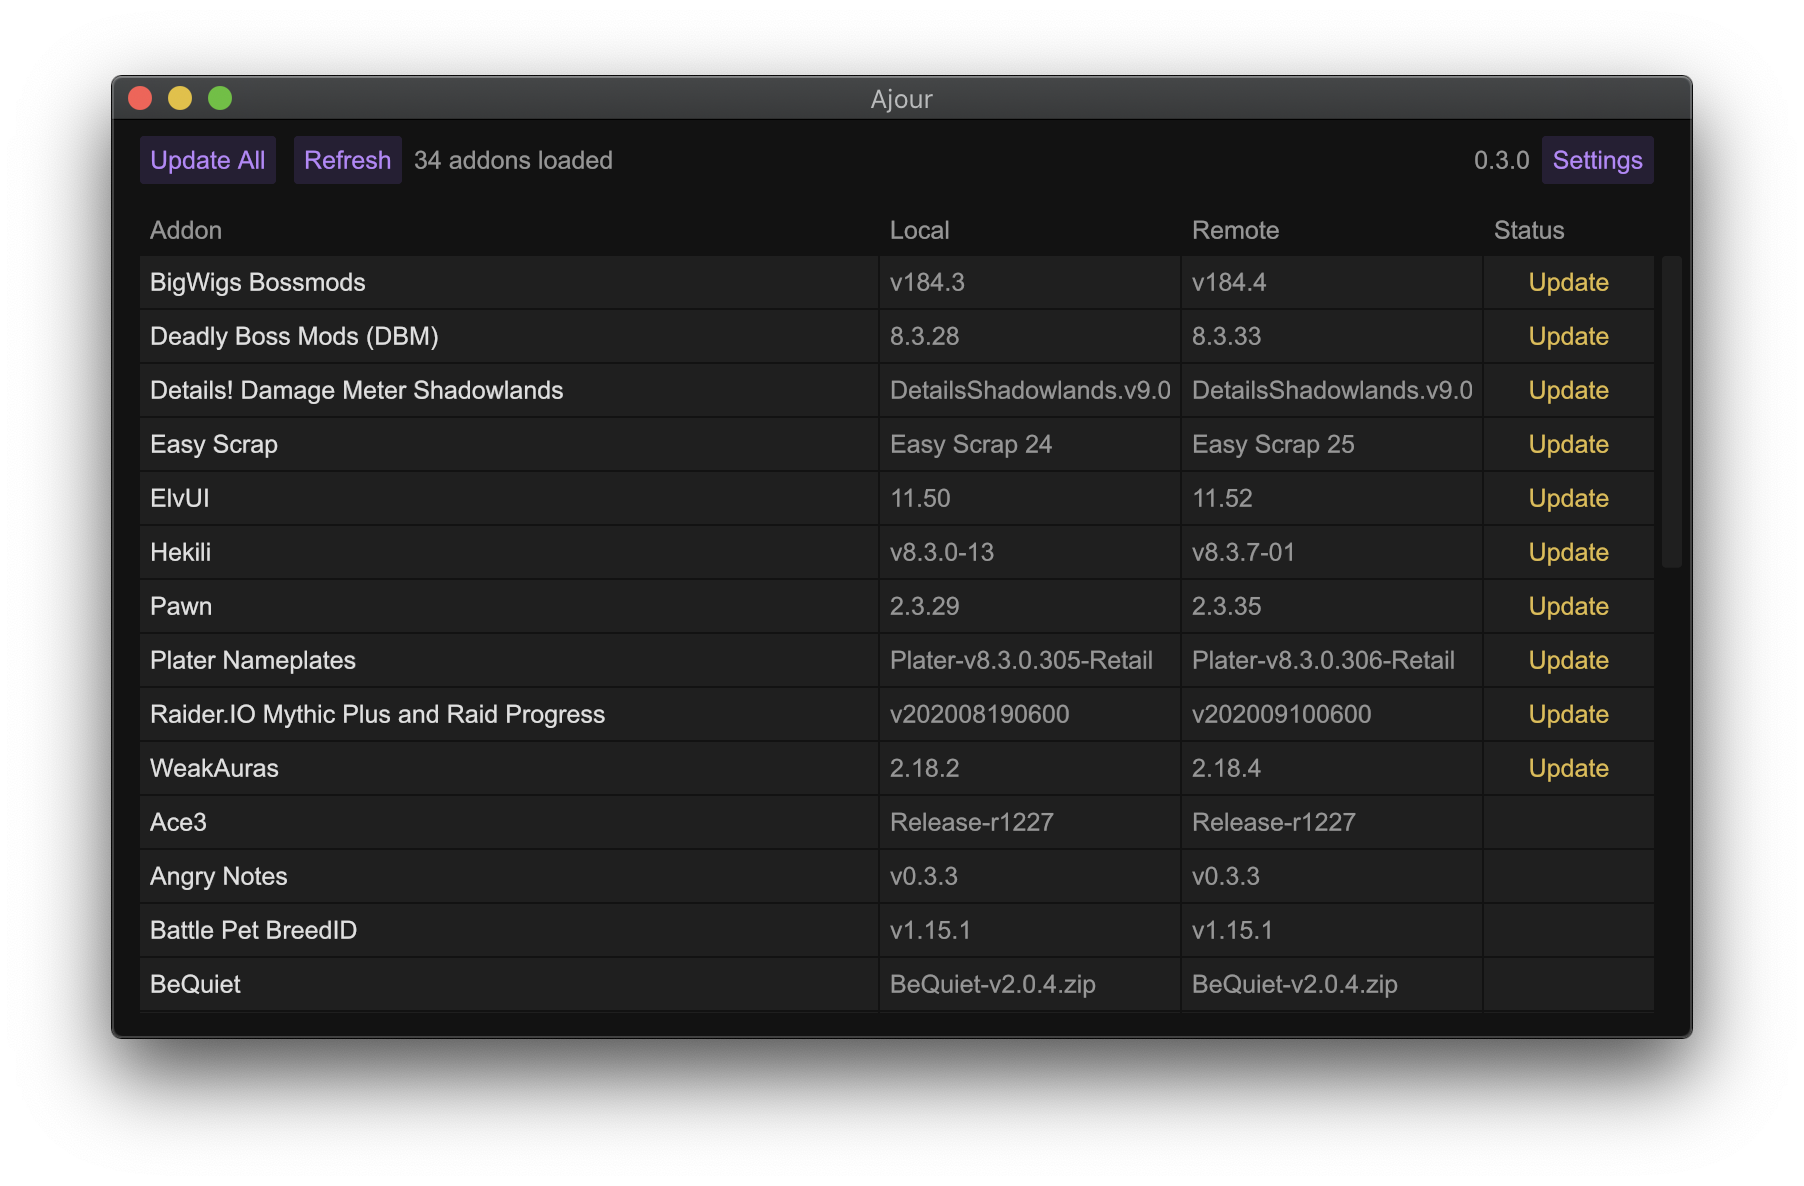Screen dimensions: 1804x1186
Task: Click remote version 2.18.4
Action: (x=1227, y=768)
